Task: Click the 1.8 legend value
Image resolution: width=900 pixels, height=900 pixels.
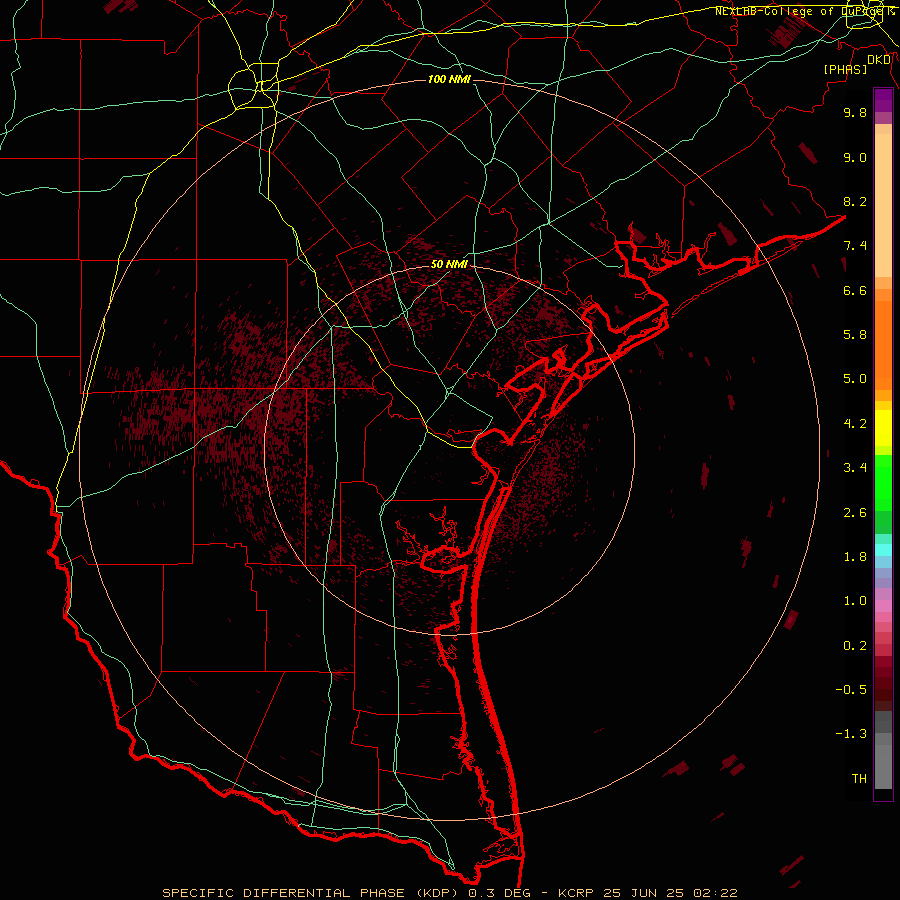Action: pyautogui.click(x=855, y=557)
